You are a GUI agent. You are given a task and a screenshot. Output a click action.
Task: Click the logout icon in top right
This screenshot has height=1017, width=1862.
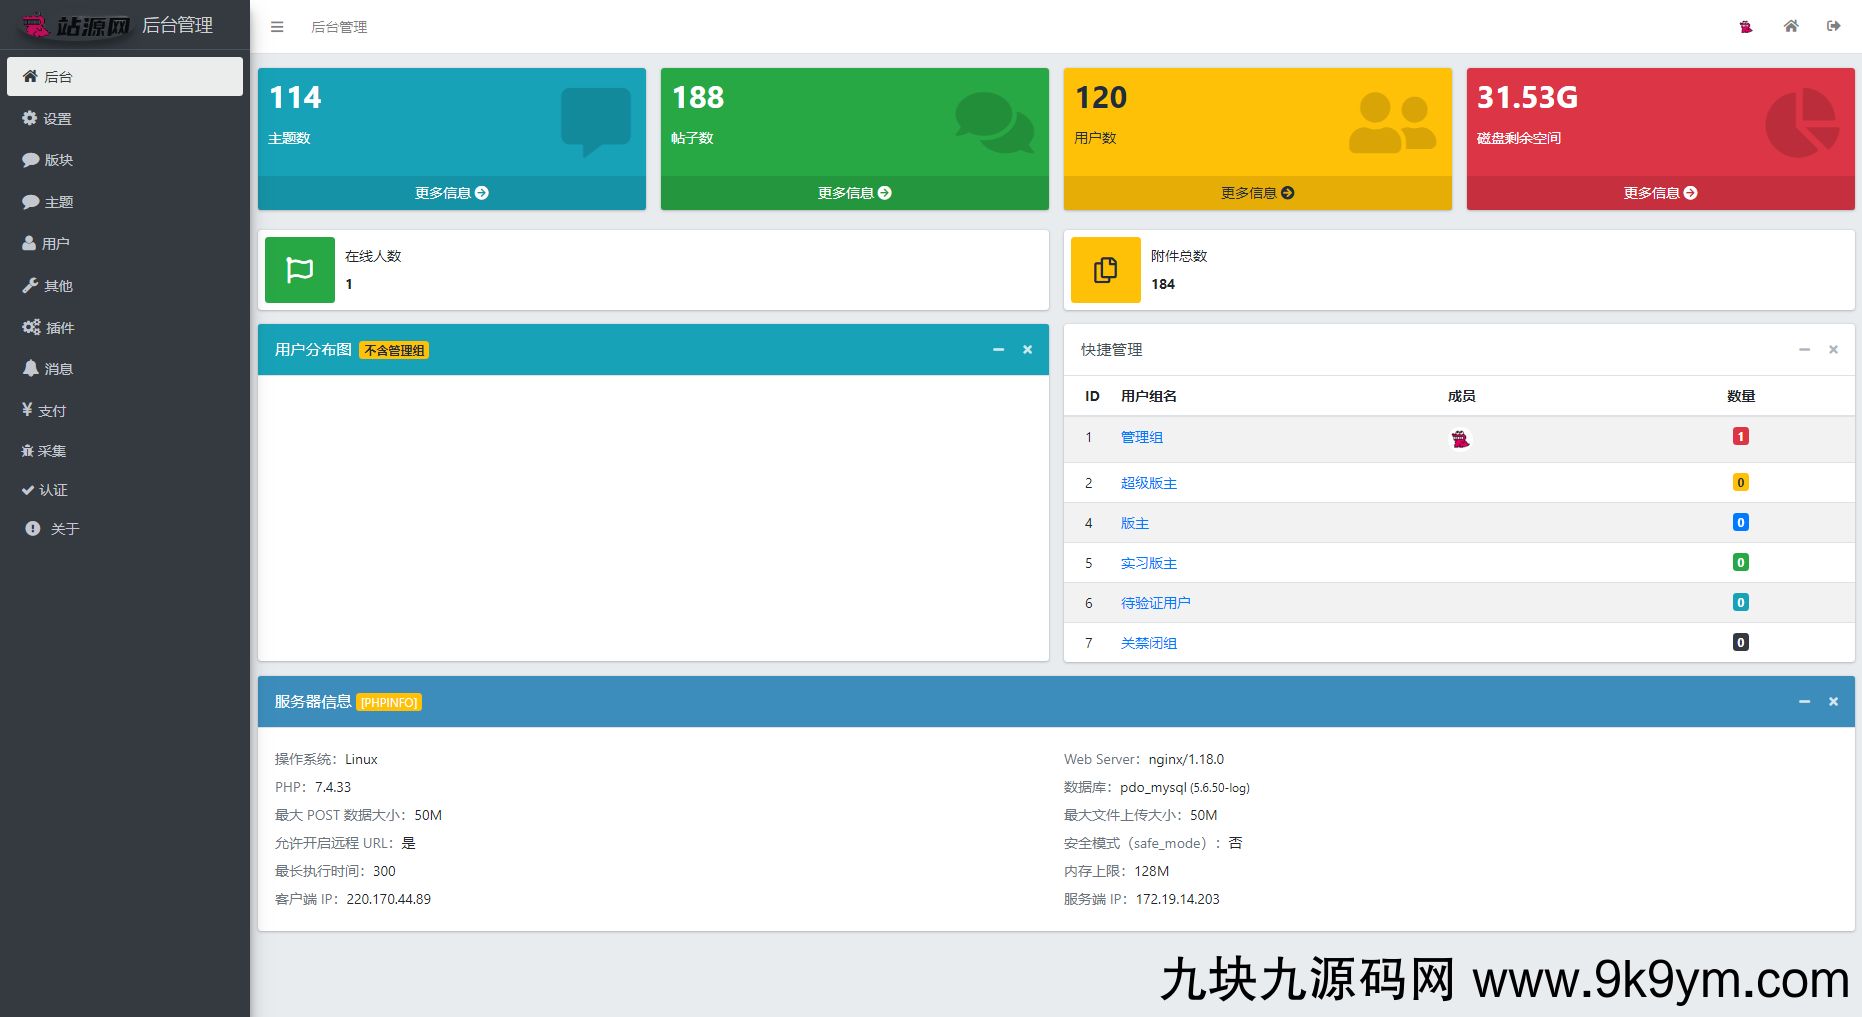pyautogui.click(x=1833, y=26)
